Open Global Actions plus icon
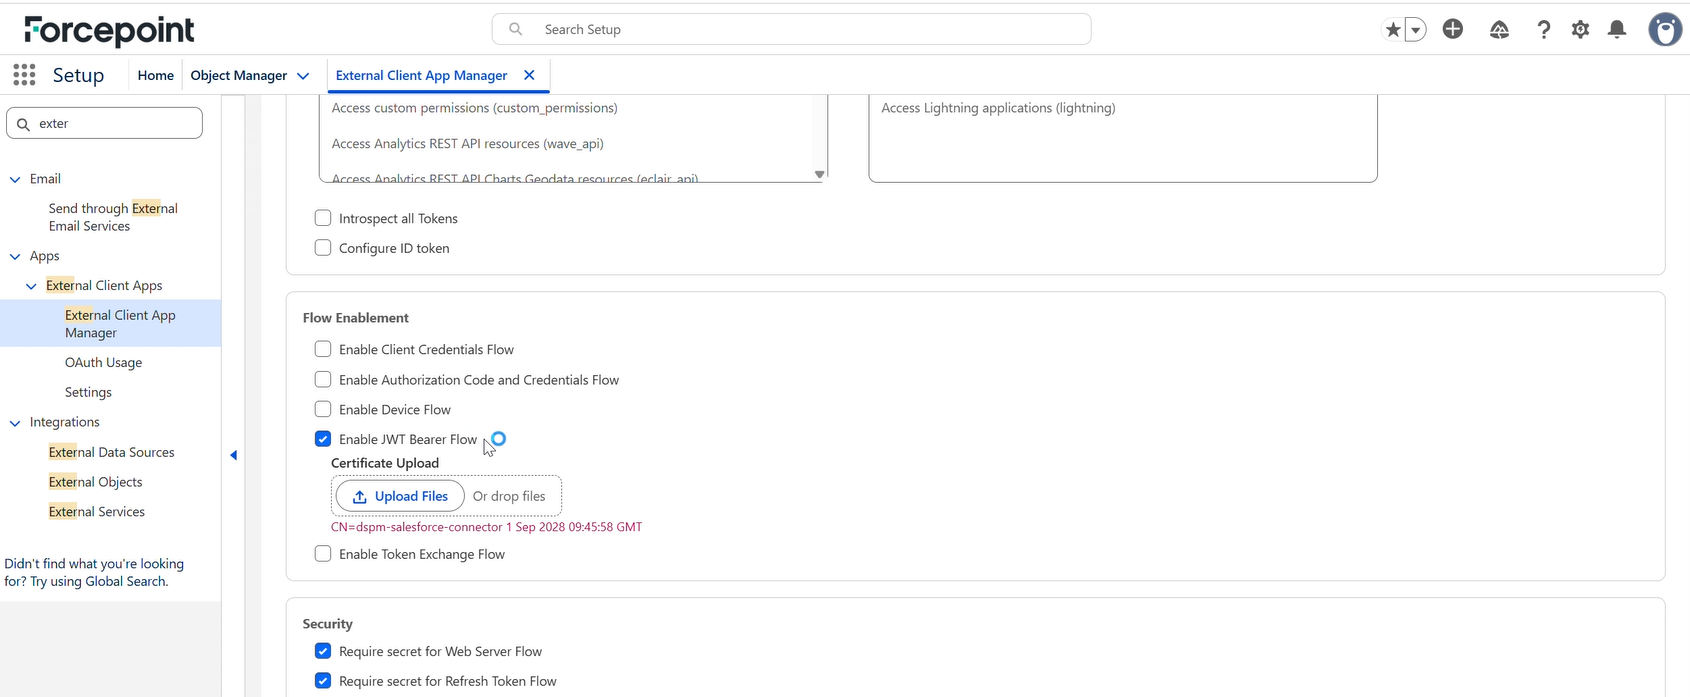 pos(1453,29)
